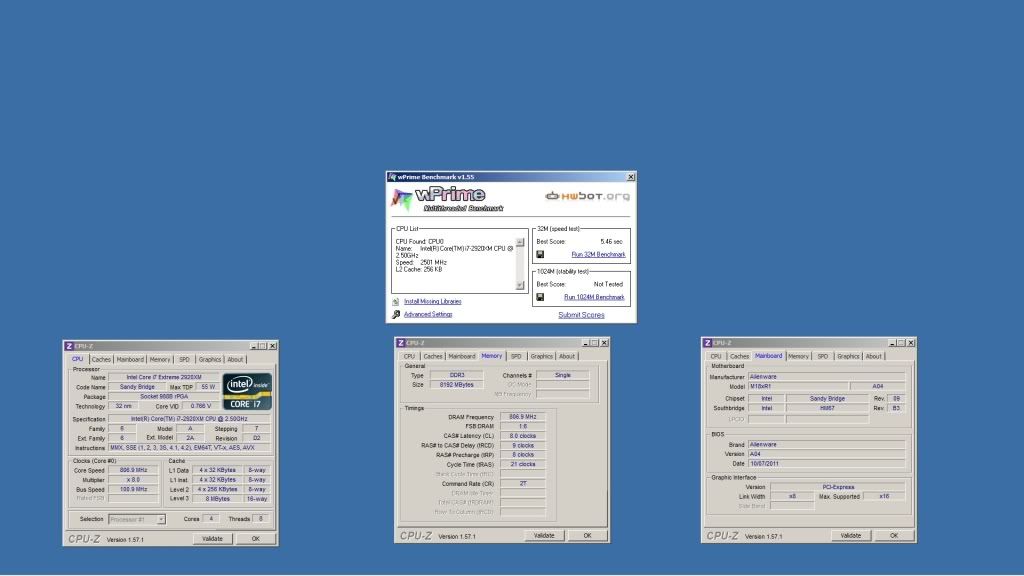The width and height of the screenshot is (1024, 576).
Task: Open Graphics tab in the CPU-Z CPU window
Action: [x=210, y=360]
